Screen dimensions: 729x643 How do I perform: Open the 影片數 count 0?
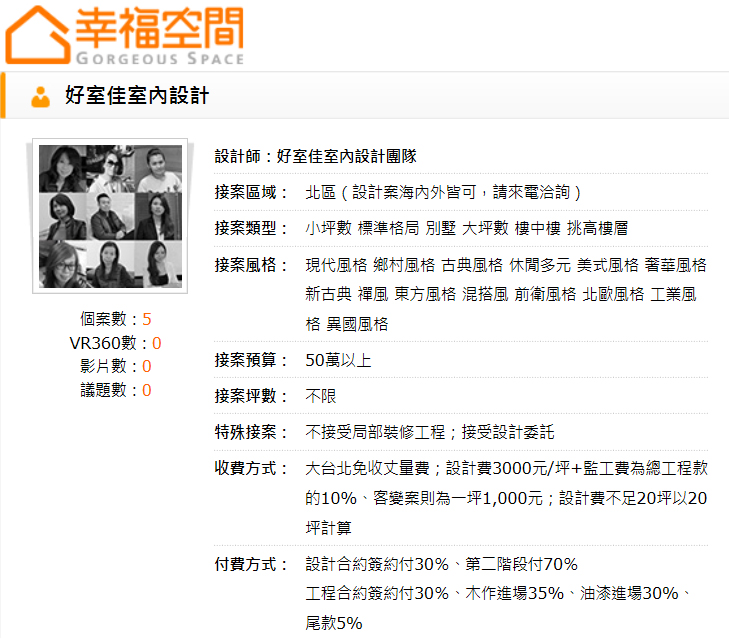(147, 366)
